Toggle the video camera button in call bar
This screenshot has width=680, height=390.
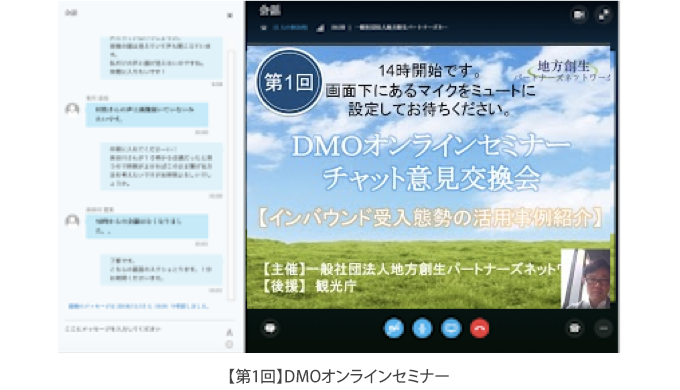click(394, 328)
